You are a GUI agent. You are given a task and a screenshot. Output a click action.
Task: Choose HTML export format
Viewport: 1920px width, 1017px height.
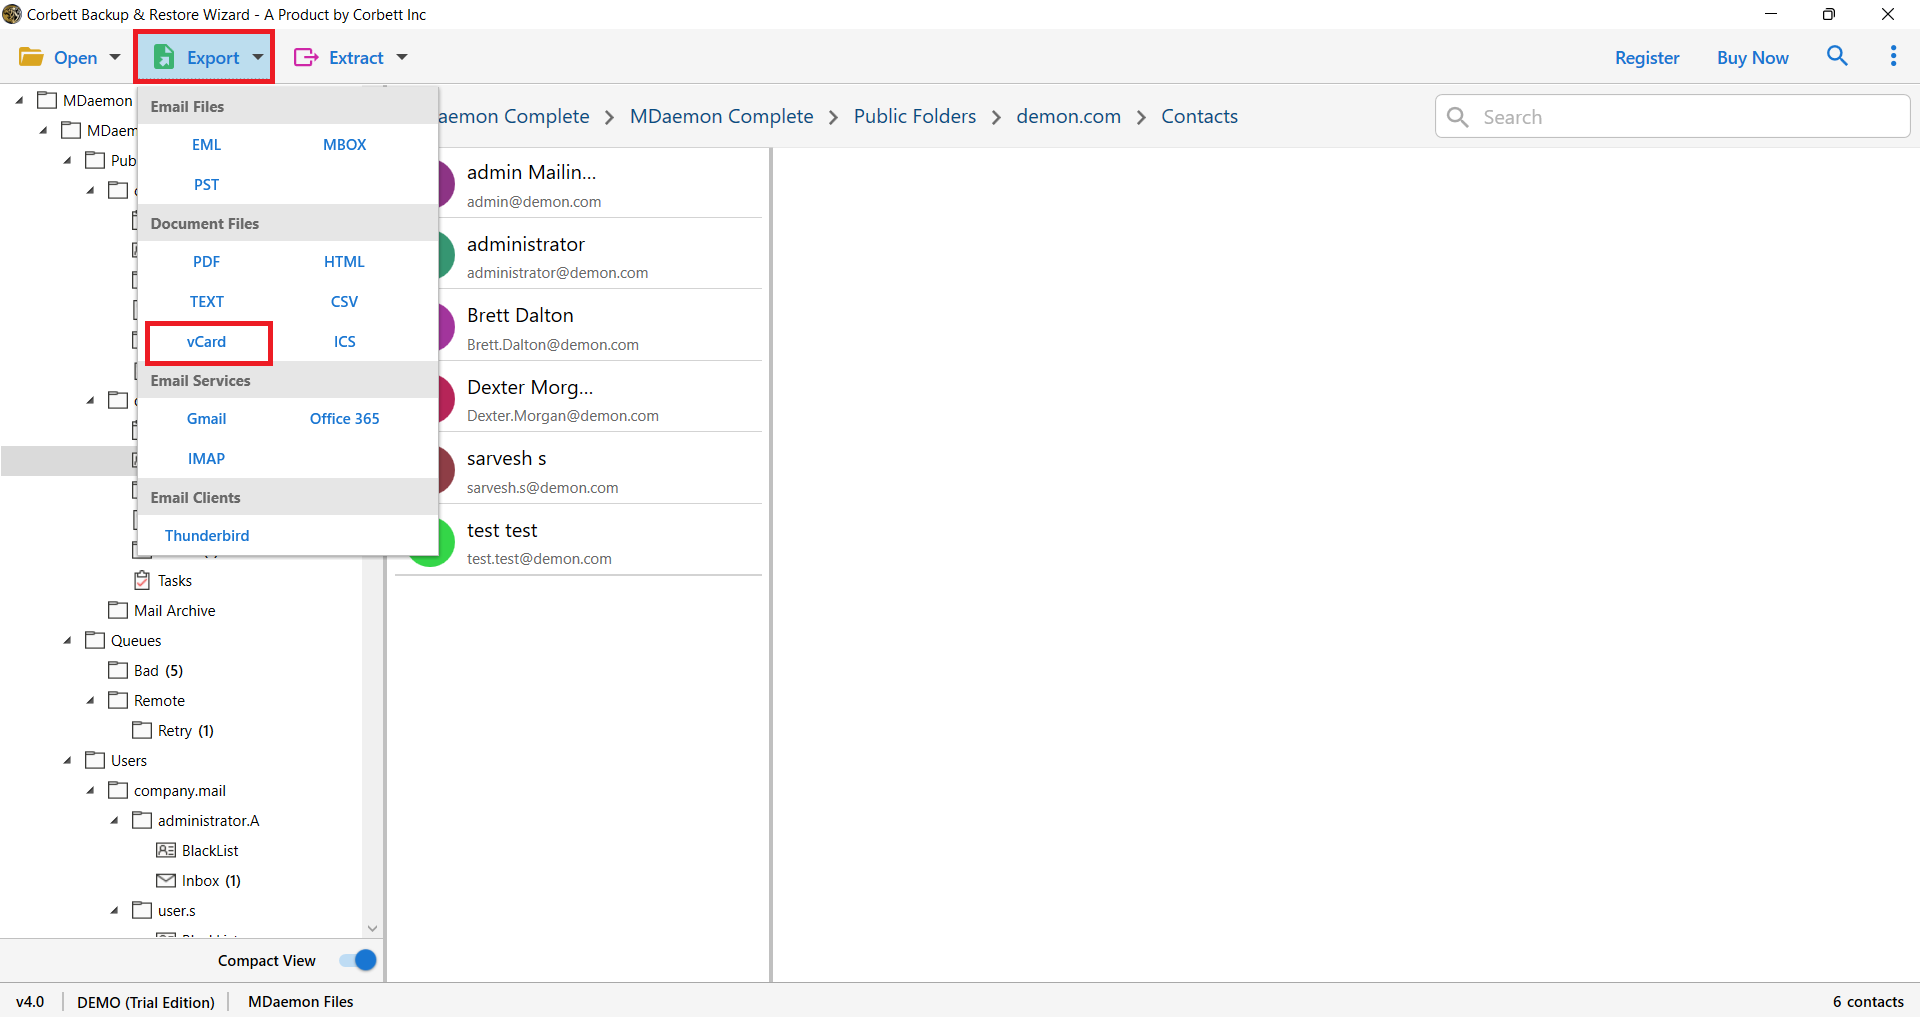pos(344,261)
